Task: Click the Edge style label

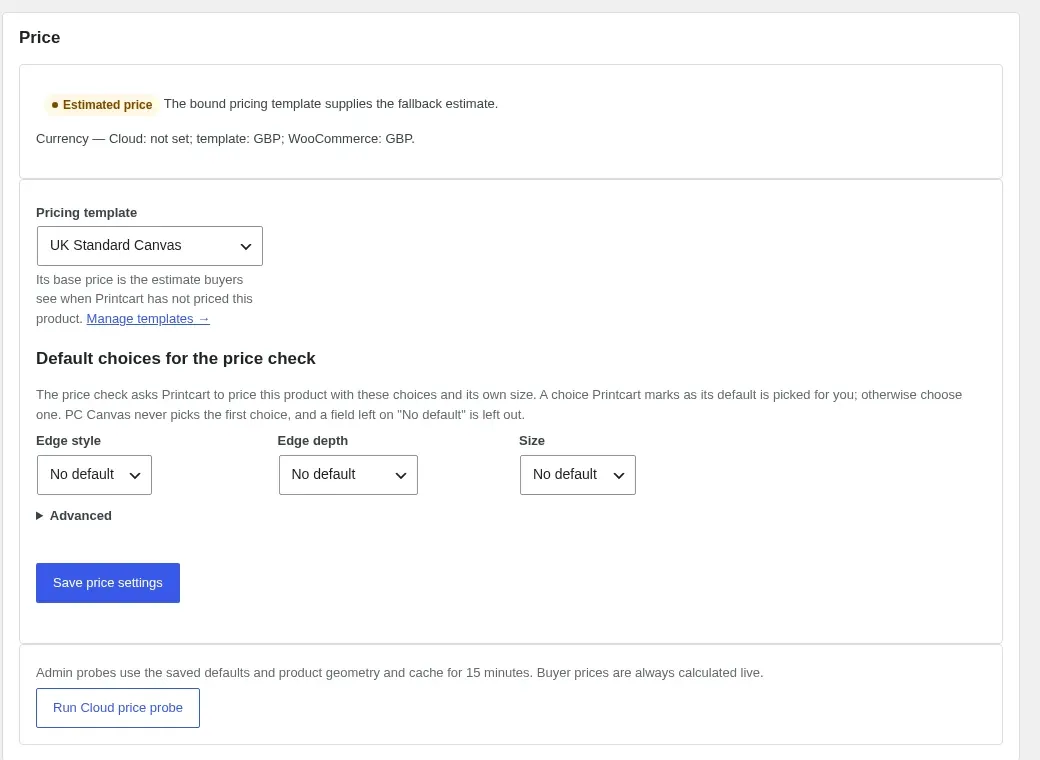Action: point(68,441)
